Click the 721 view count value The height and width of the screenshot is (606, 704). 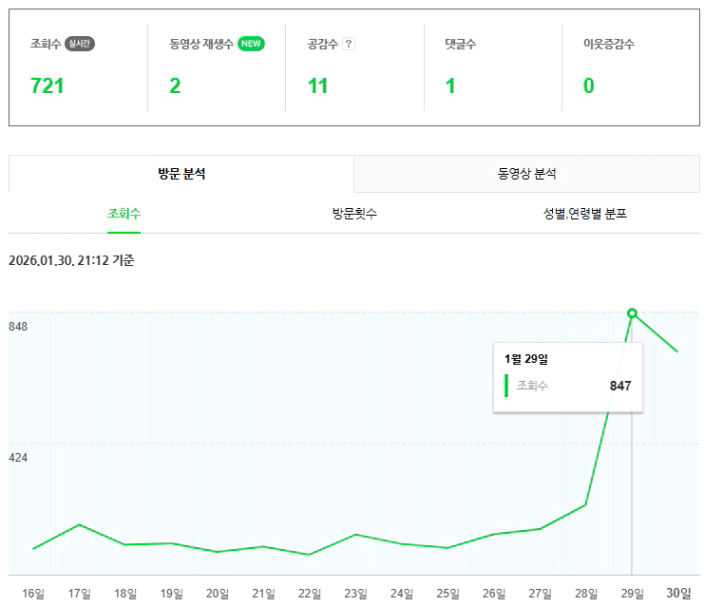(48, 86)
